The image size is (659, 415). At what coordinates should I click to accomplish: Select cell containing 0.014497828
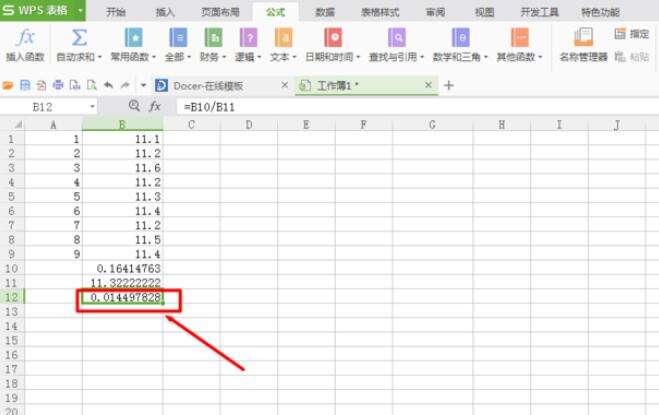tap(122, 297)
